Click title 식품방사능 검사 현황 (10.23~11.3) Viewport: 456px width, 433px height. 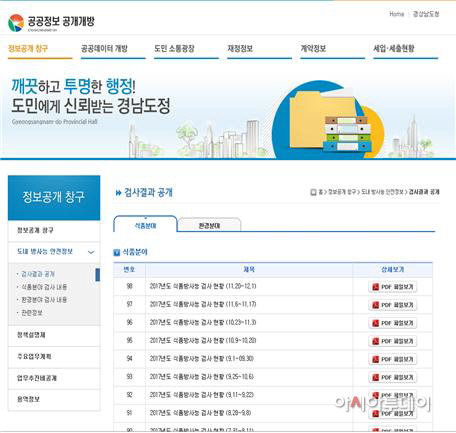[x=203, y=322]
